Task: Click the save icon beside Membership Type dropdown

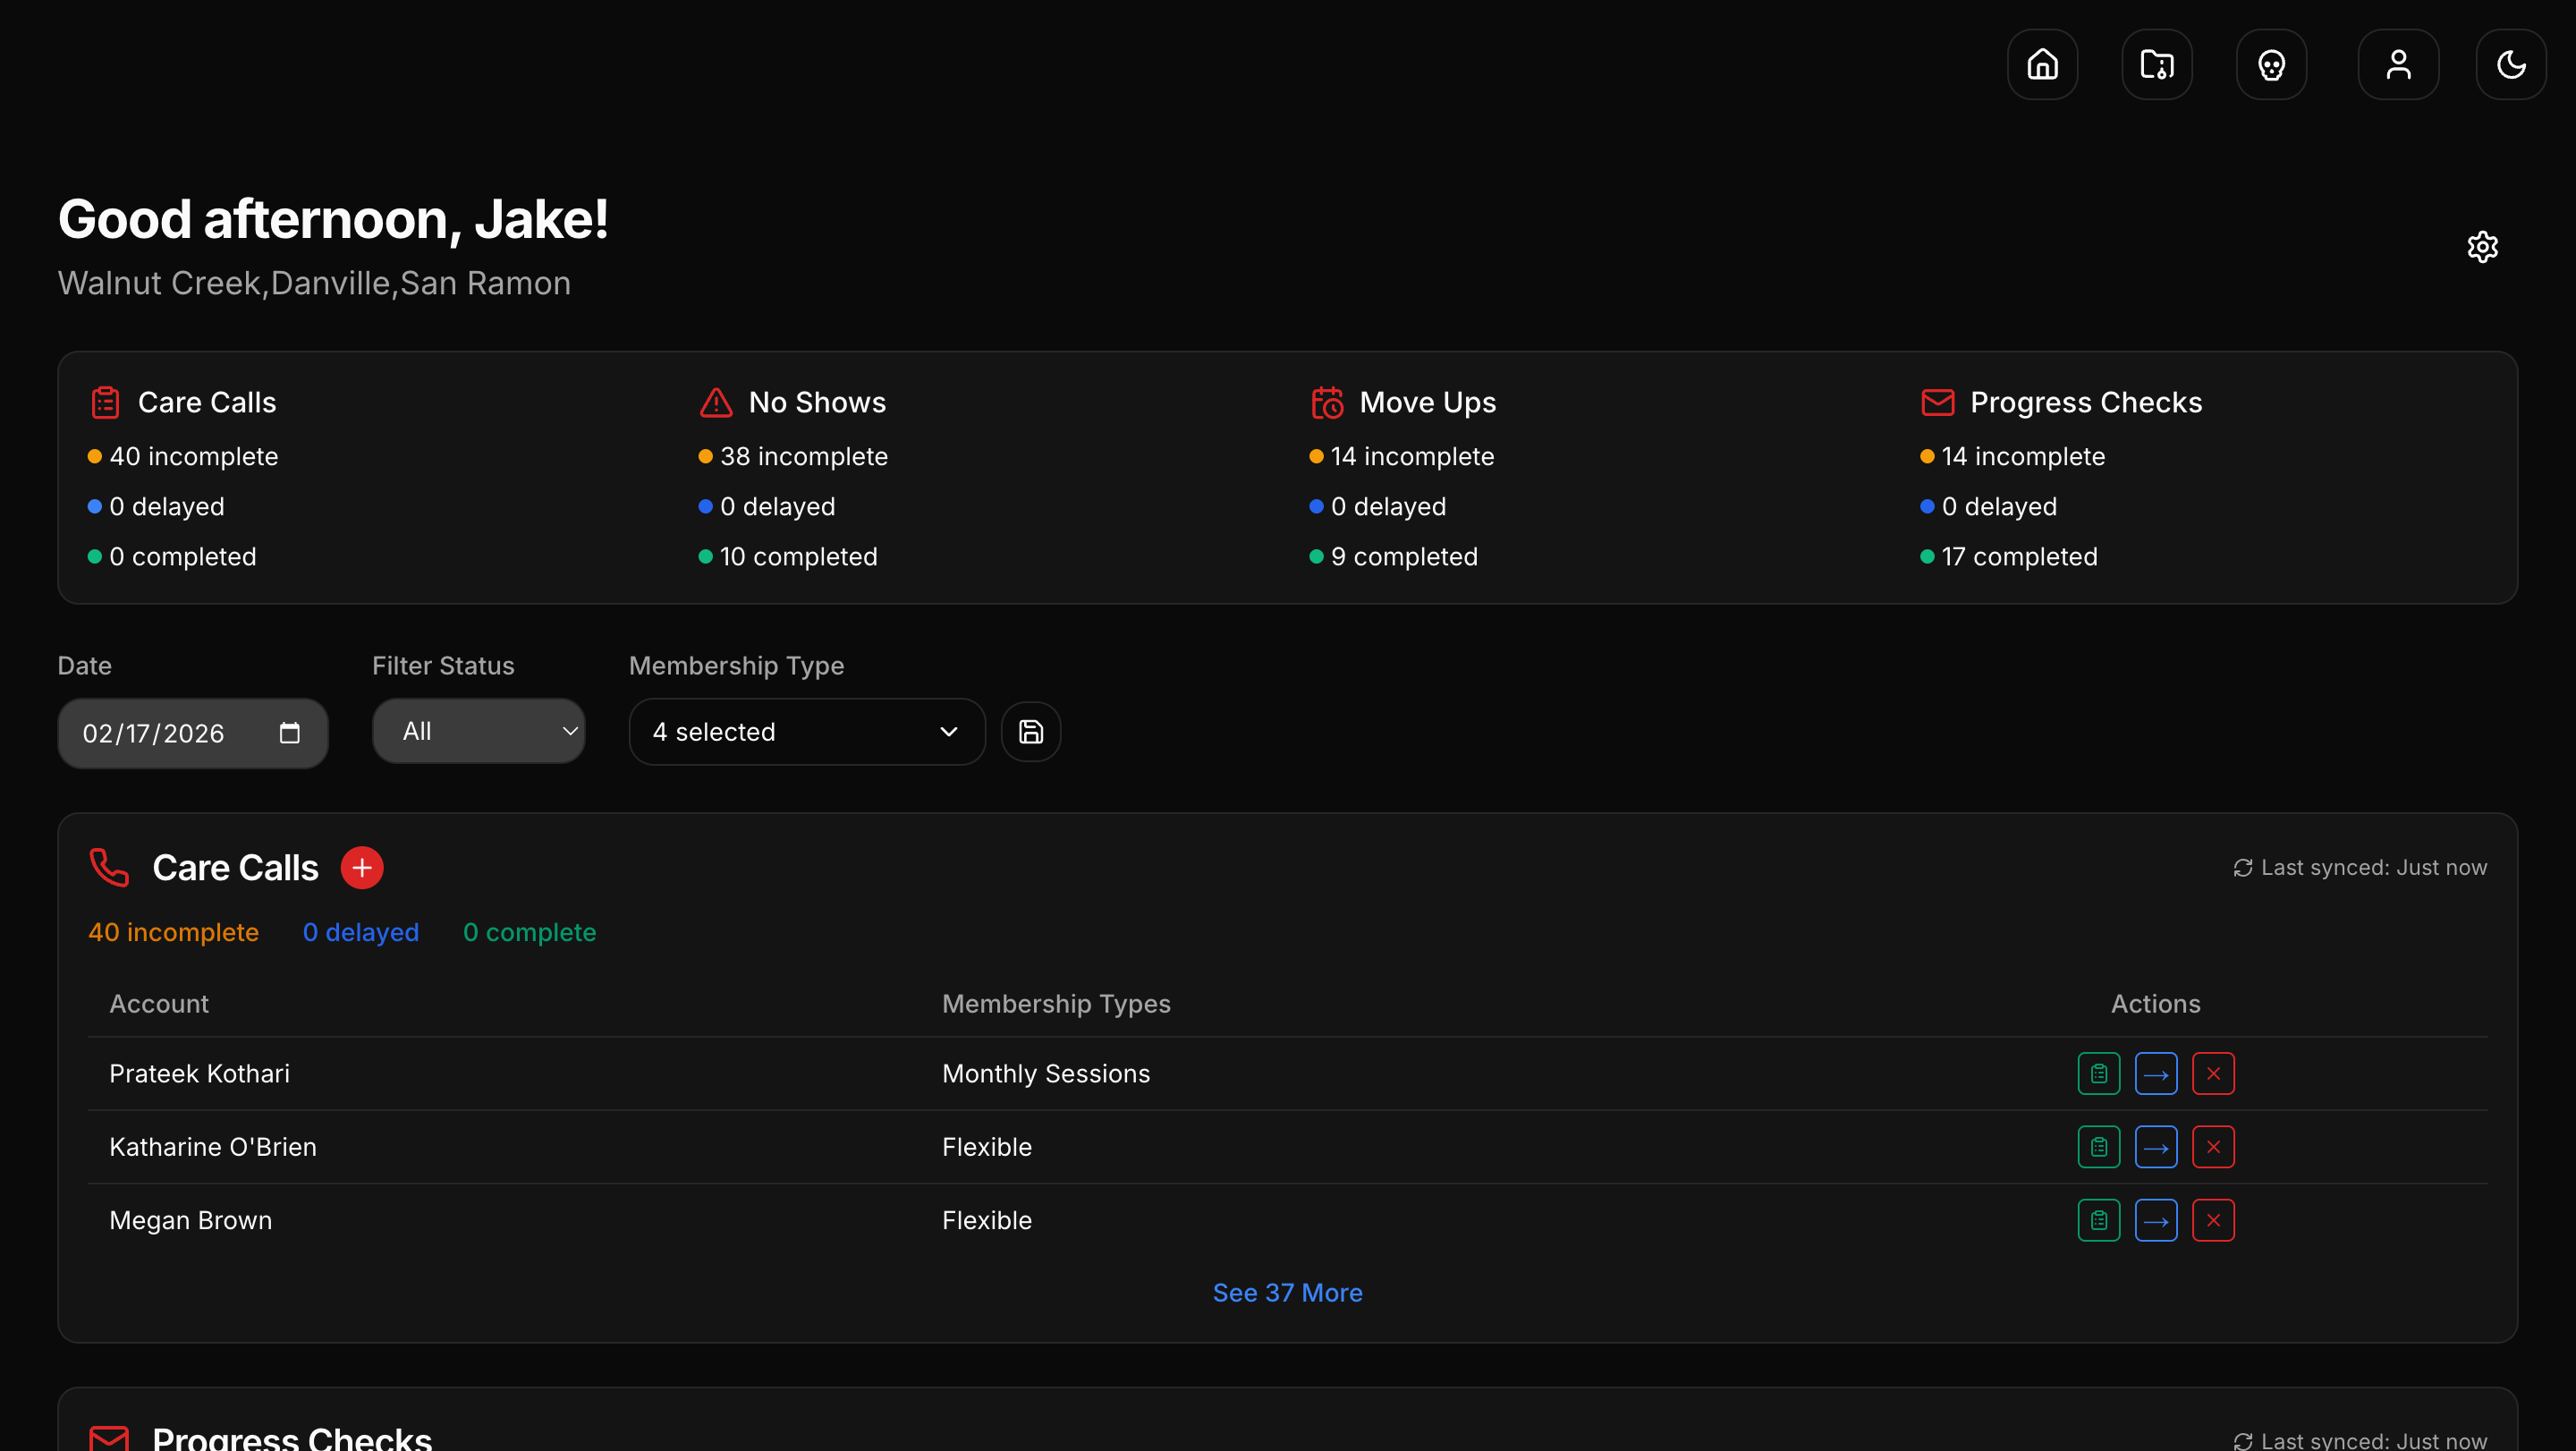Action: pyautogui.click(x=1031, y=731)
